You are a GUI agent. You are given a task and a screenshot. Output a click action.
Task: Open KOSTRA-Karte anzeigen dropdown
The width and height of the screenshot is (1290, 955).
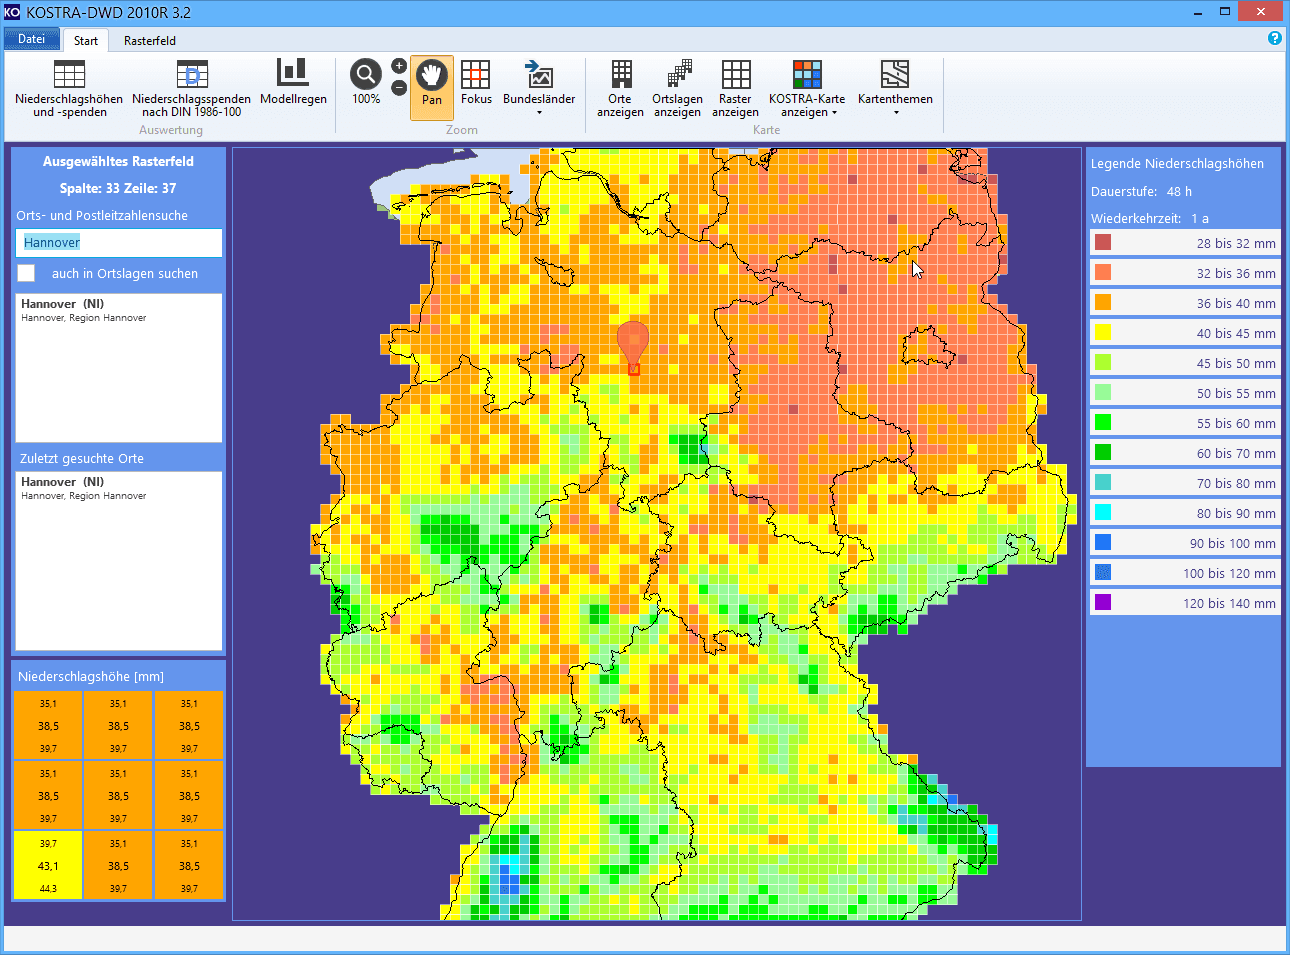tap(807, 88)
